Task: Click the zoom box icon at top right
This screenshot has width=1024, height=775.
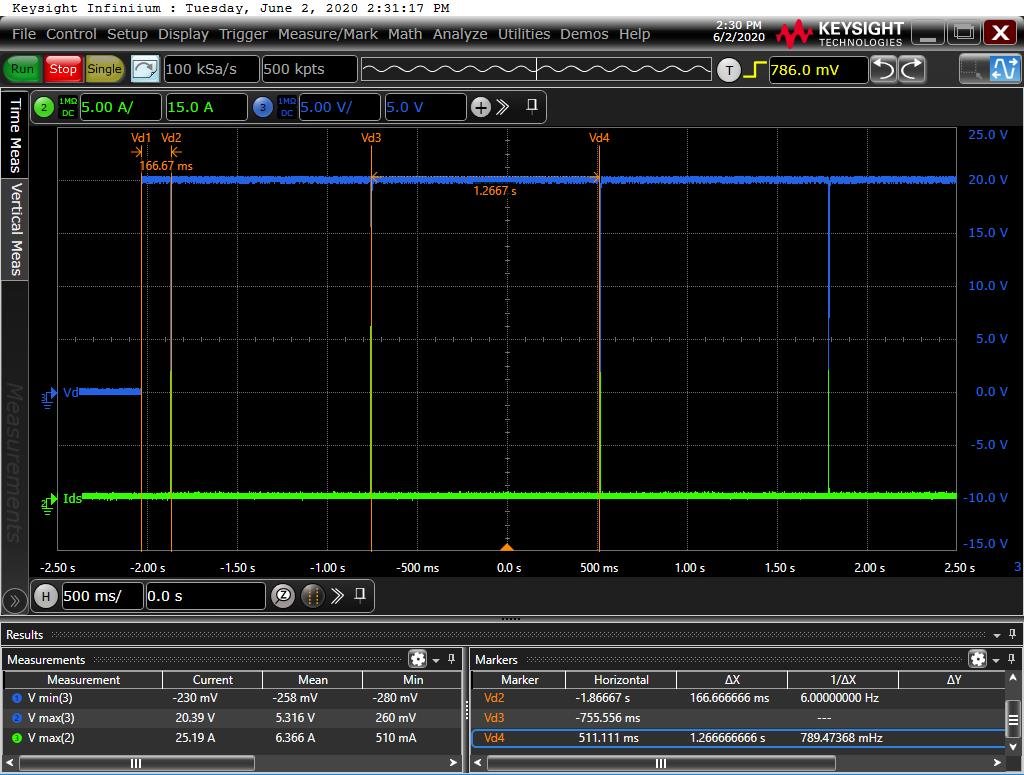Action: [972, 69]
